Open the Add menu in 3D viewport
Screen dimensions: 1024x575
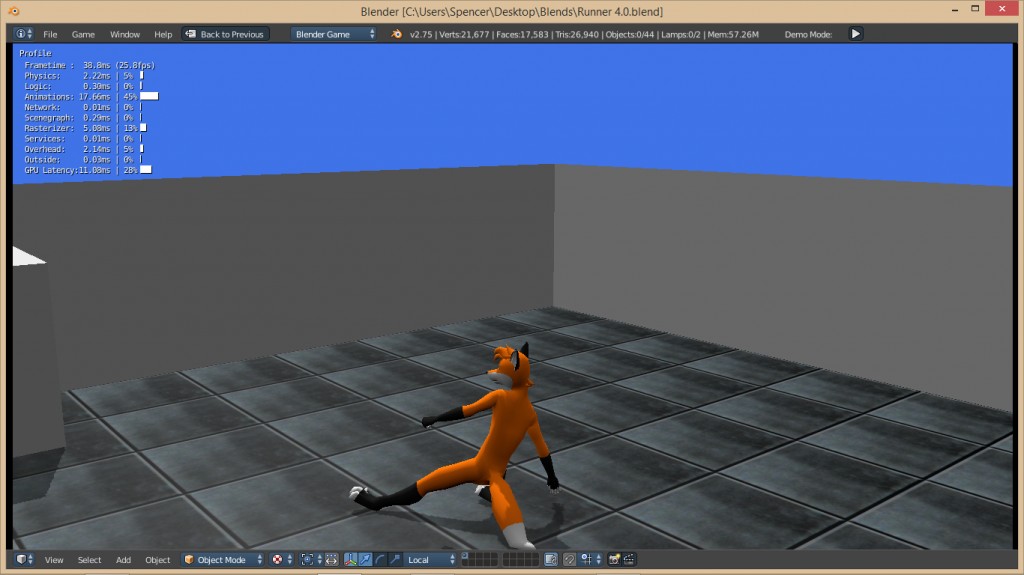click(x=123, y=560)
